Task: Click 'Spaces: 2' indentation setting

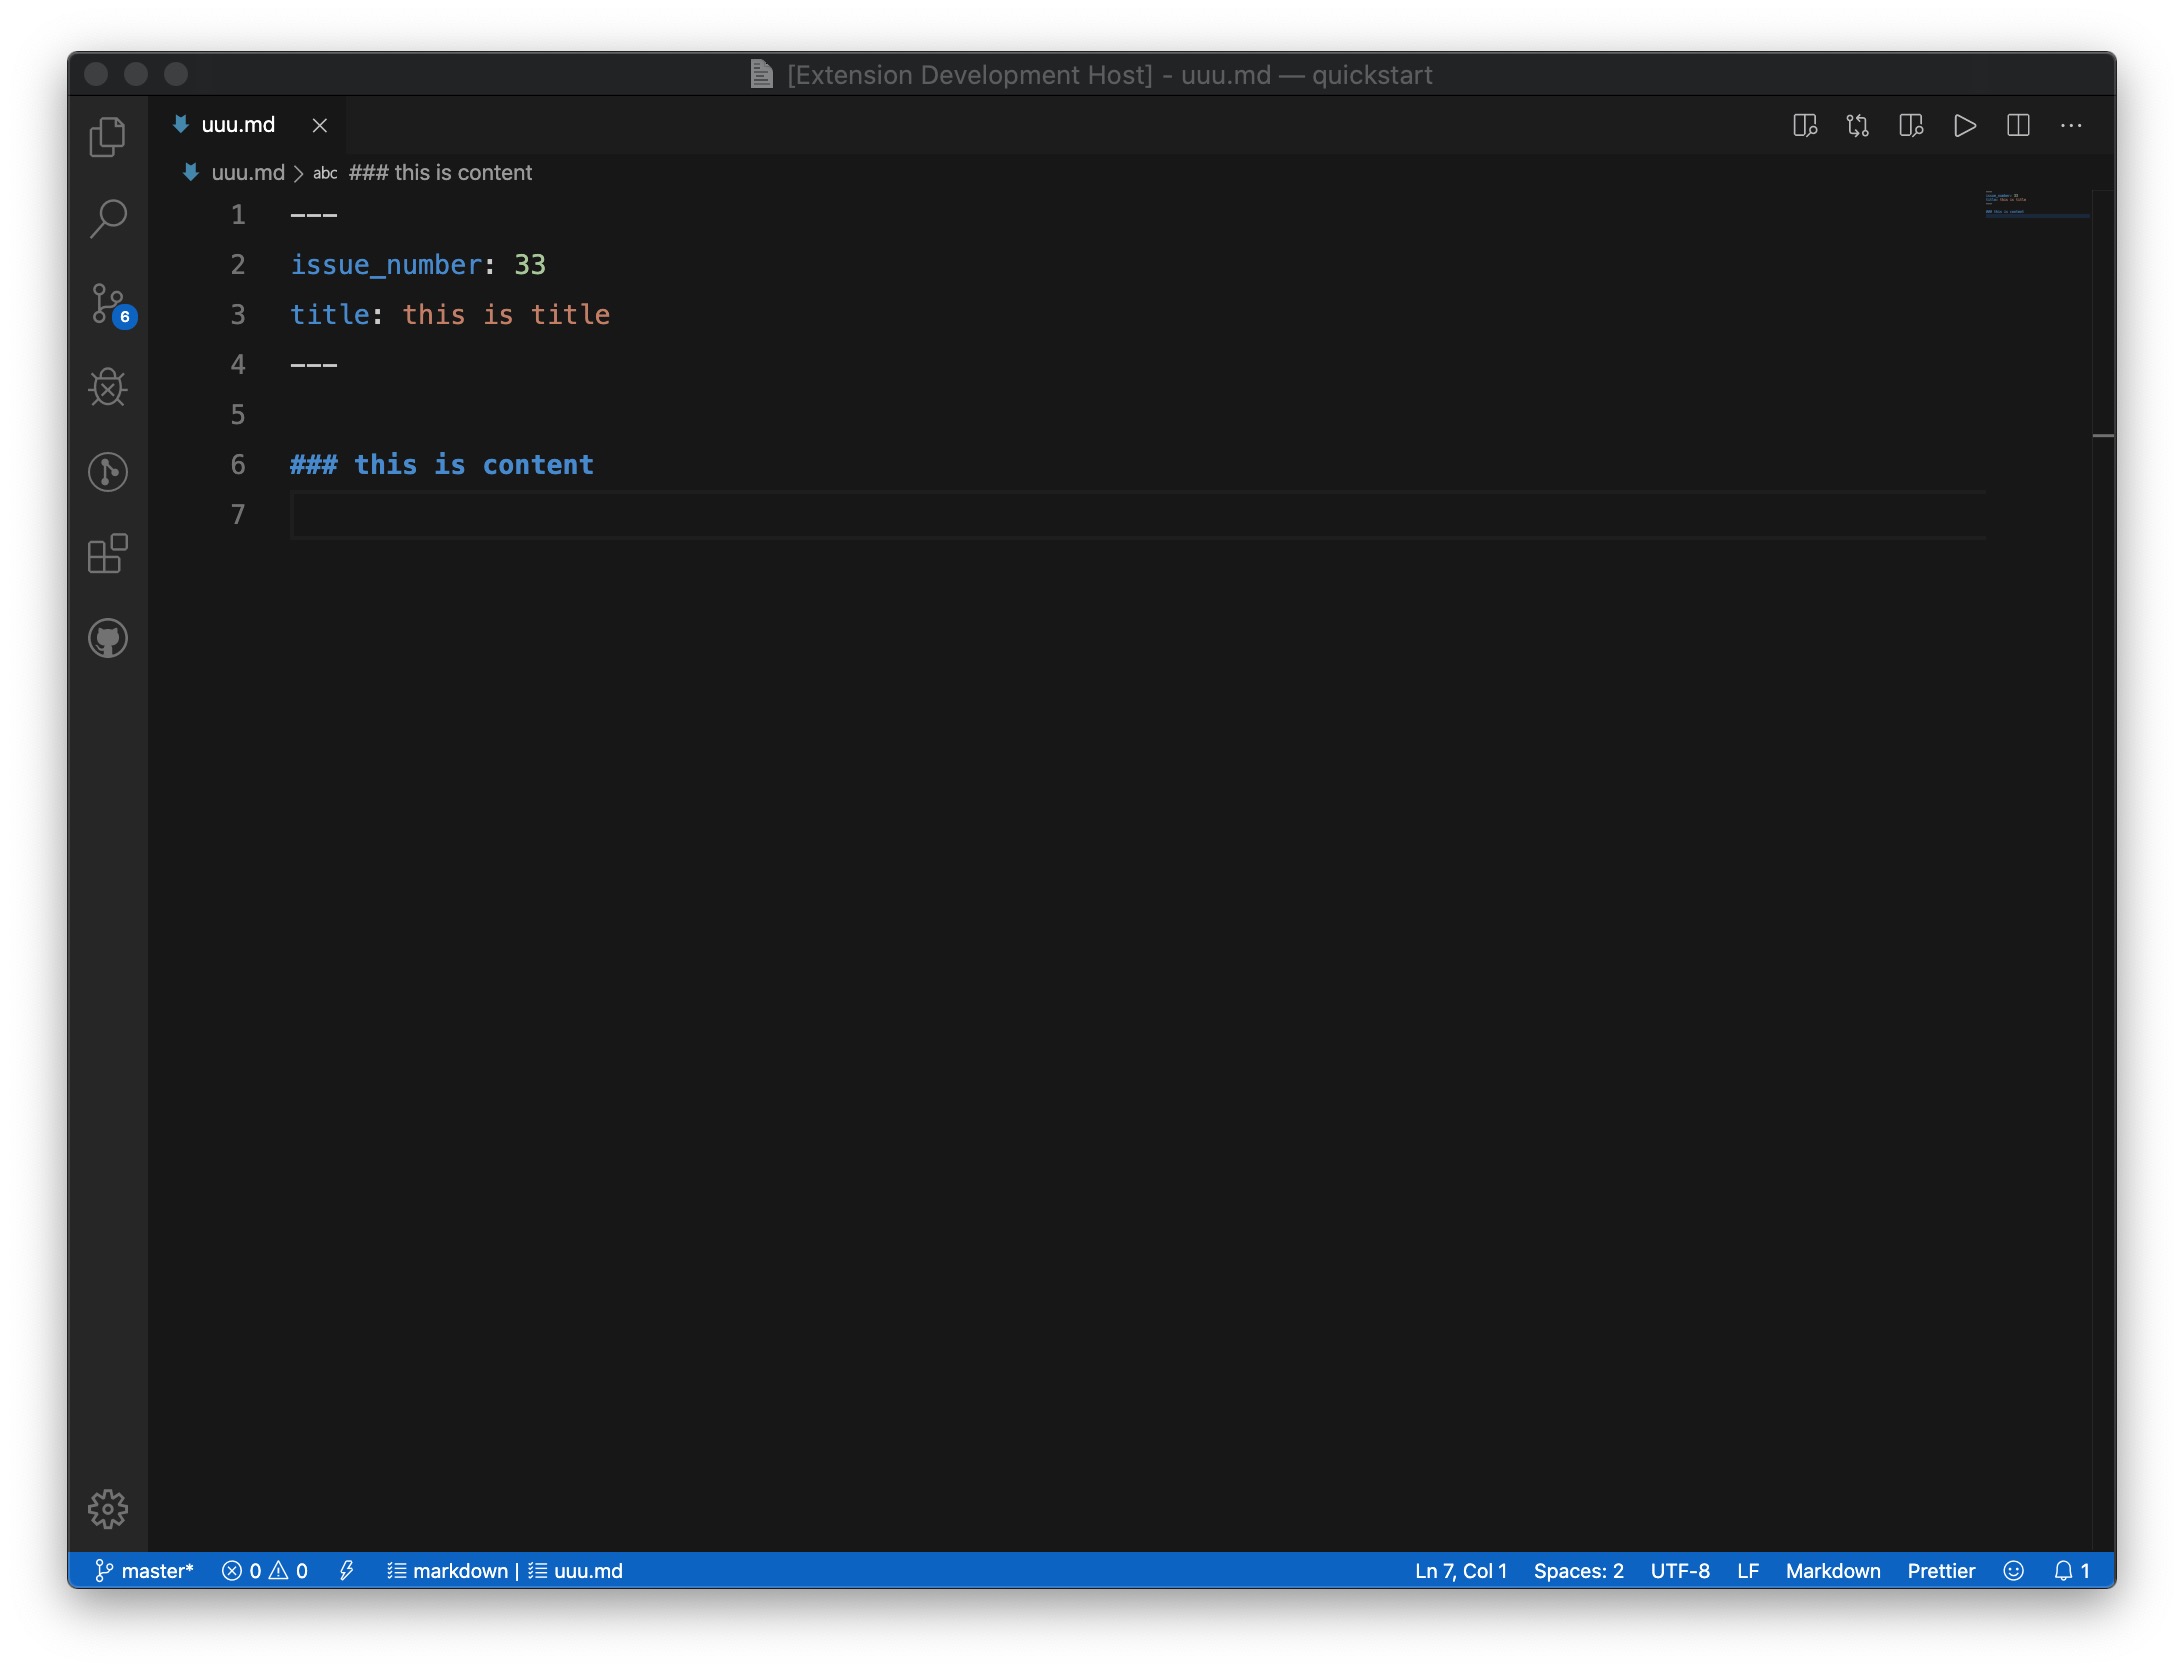Action: pyautogui.click(x=1578, y=1570)
